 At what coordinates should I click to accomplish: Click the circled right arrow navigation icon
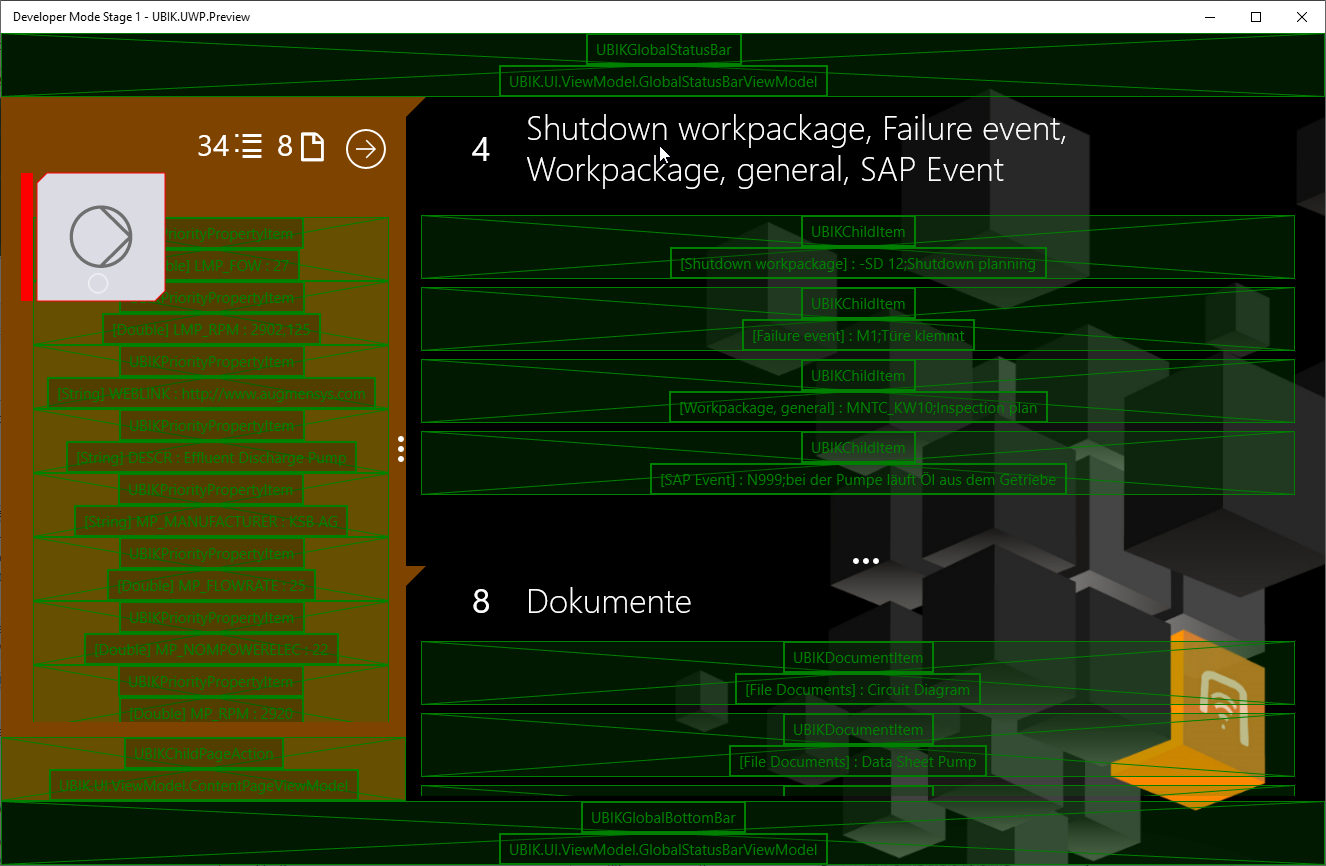366,149
